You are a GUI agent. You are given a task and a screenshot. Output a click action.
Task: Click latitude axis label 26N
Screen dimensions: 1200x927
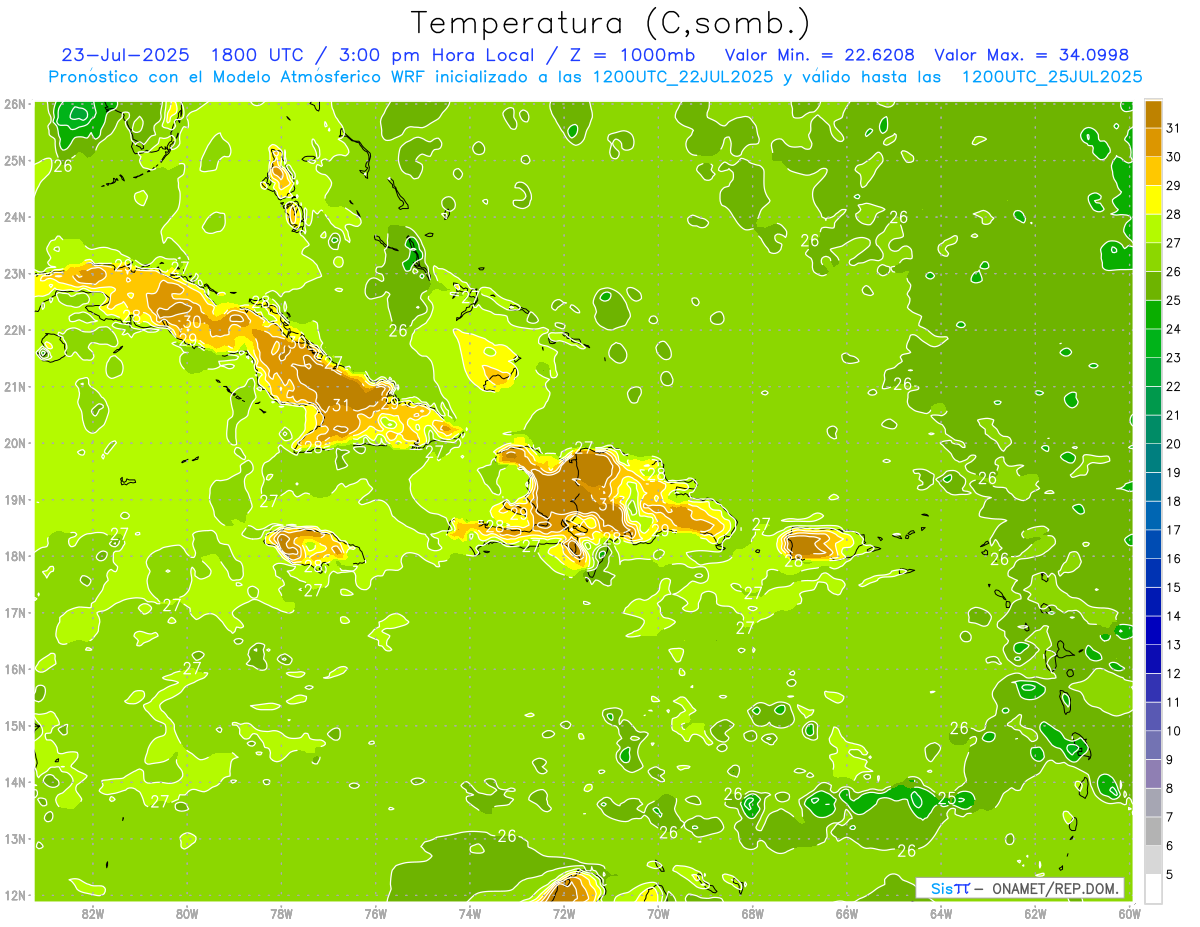pyautogui.click(x=15, y=104)
